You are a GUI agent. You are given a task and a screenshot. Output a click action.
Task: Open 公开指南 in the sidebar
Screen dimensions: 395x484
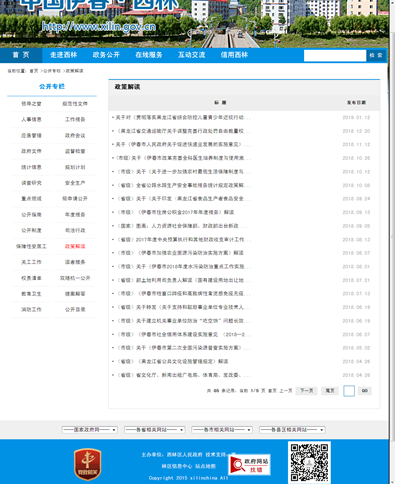click(x=31, y=214)
